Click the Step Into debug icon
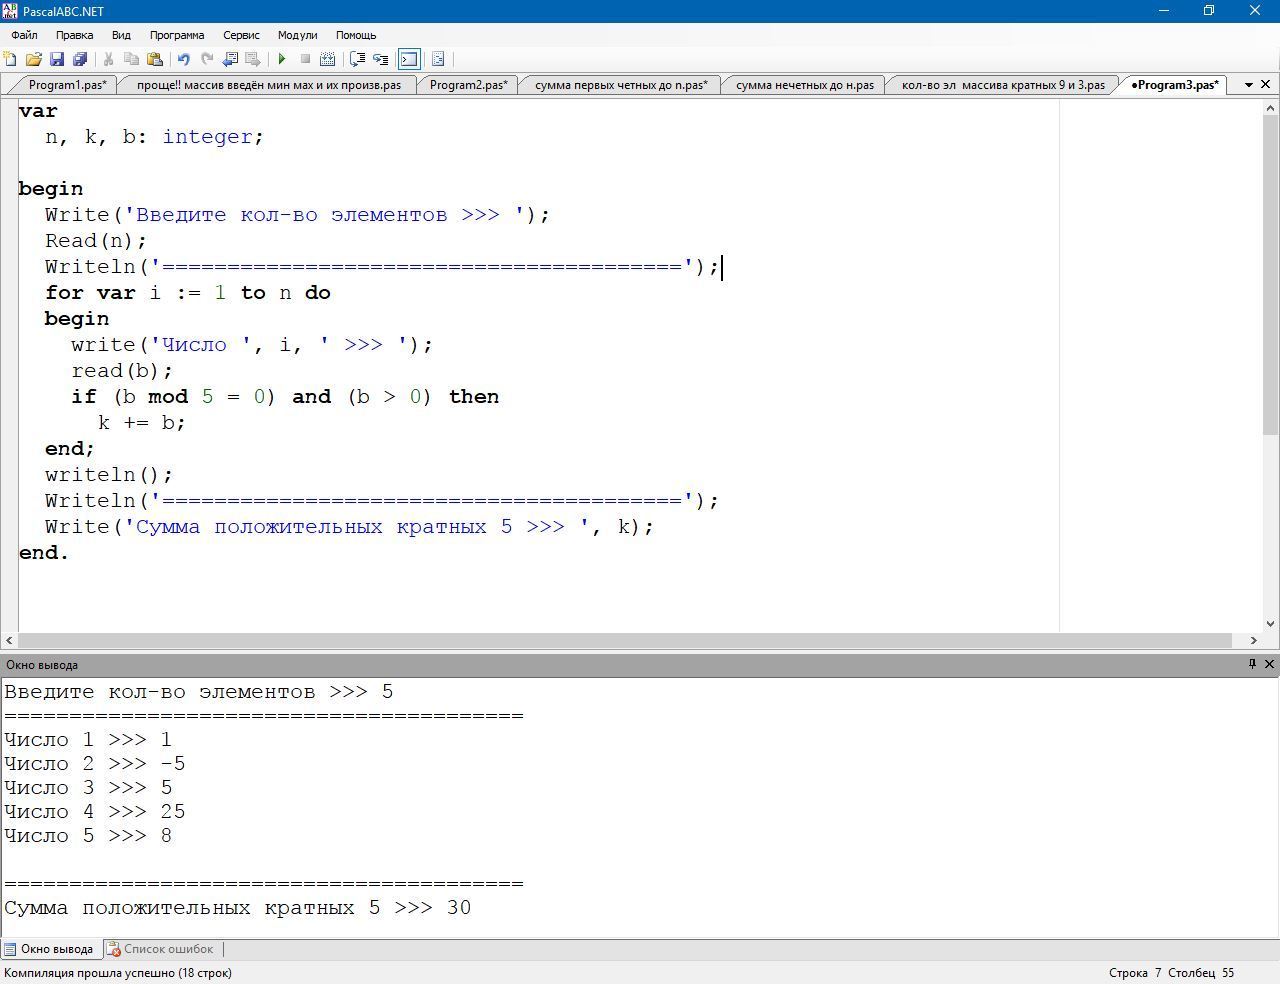The image size is (1280, 984). pyautogui.click(x=380, y=59)
